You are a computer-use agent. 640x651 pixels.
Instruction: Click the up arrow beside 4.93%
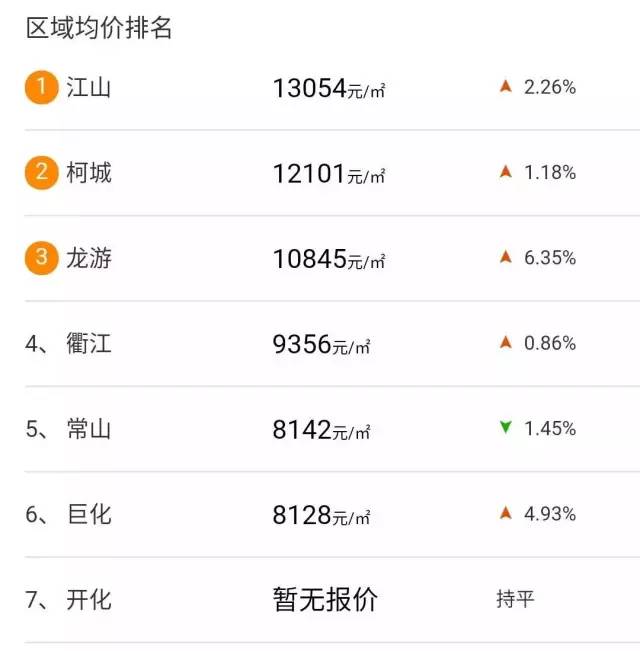pyautogui.click(x=505, y=514)
